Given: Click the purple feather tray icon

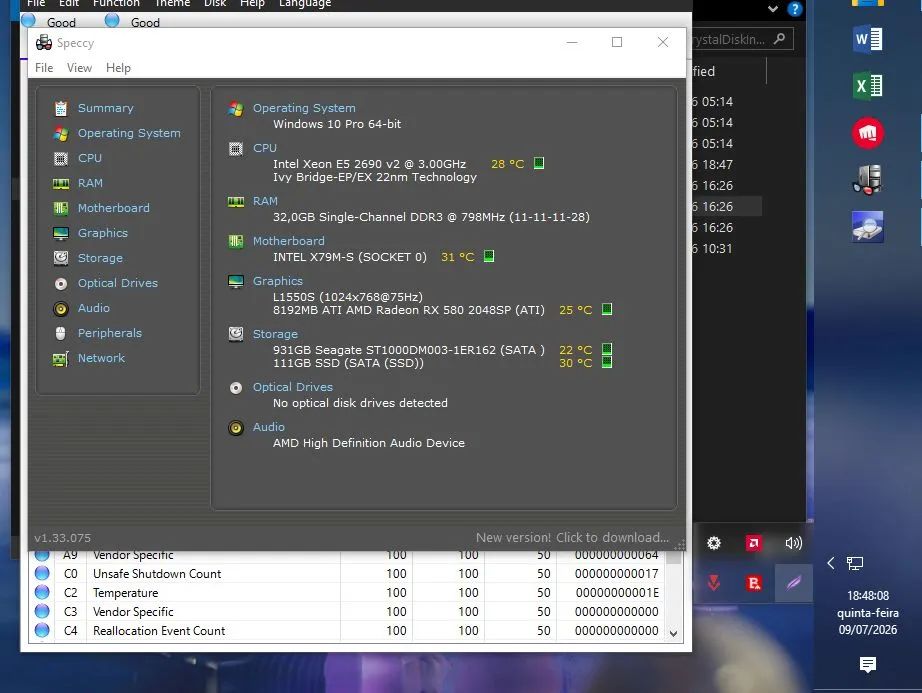Looking at the screenshot, I should (x=793, y=583).
